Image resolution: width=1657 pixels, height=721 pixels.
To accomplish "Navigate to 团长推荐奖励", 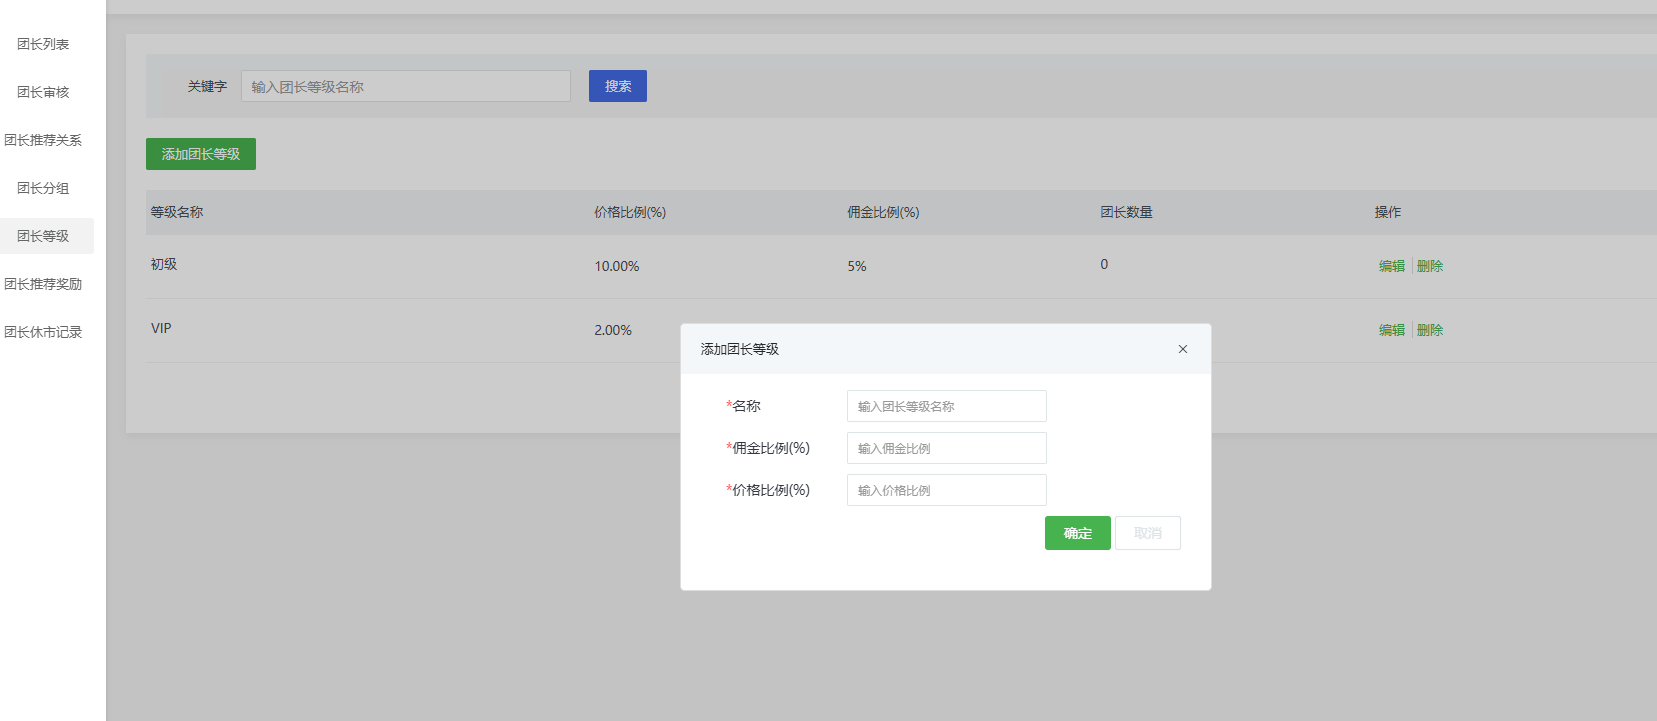I will click(x=43, y=284).
